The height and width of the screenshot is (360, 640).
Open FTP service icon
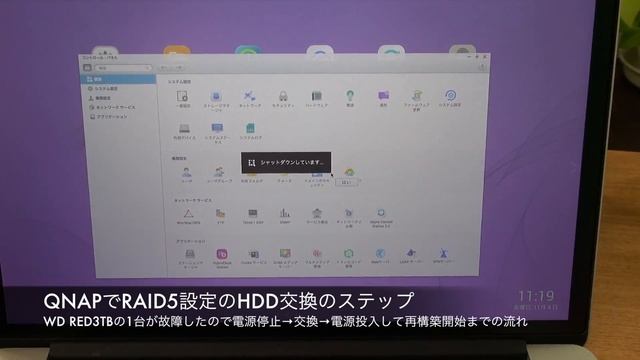[220, 214]
